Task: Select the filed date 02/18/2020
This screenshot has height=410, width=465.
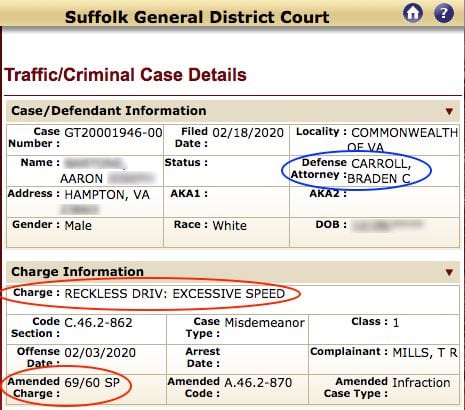Action: (x=248, y=133)
